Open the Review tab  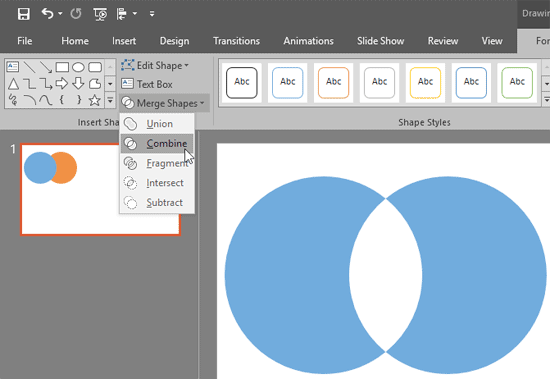443,41
